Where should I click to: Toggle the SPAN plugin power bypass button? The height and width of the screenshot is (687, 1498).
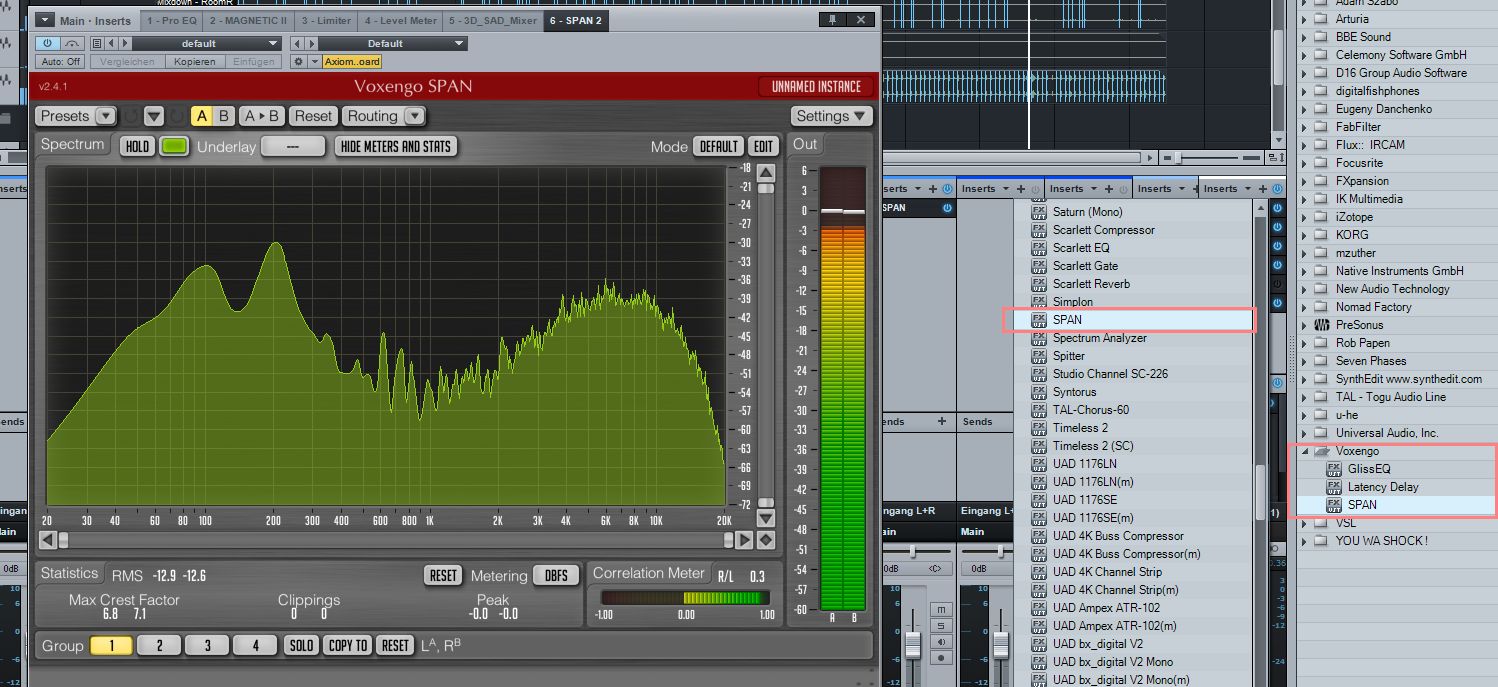[x=48, y=43]
